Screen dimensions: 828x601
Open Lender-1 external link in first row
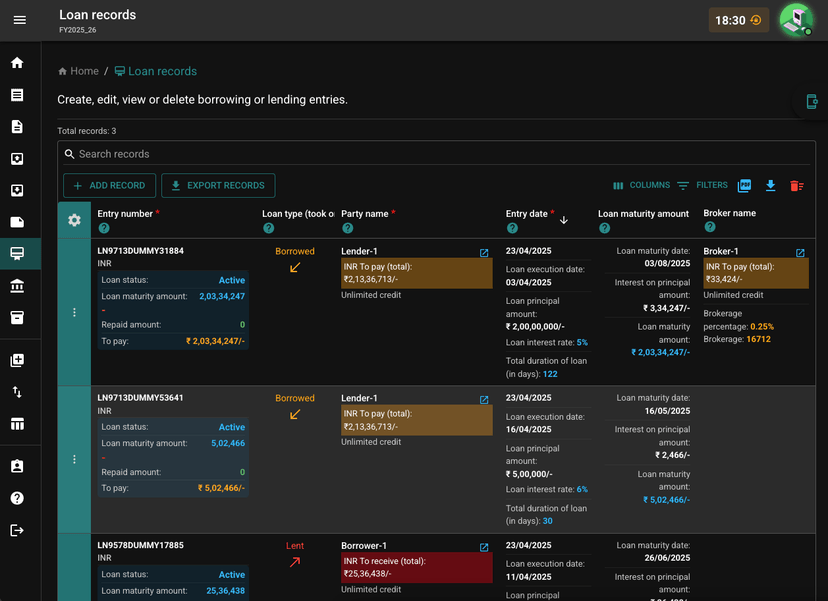tap(484, 253)
